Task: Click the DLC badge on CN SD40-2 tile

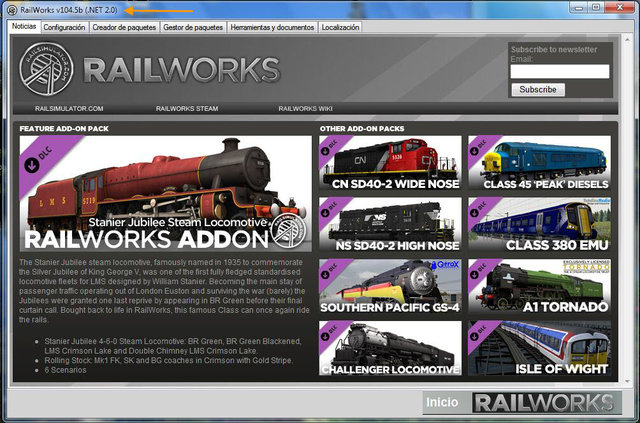Action: tap(330, 147)
